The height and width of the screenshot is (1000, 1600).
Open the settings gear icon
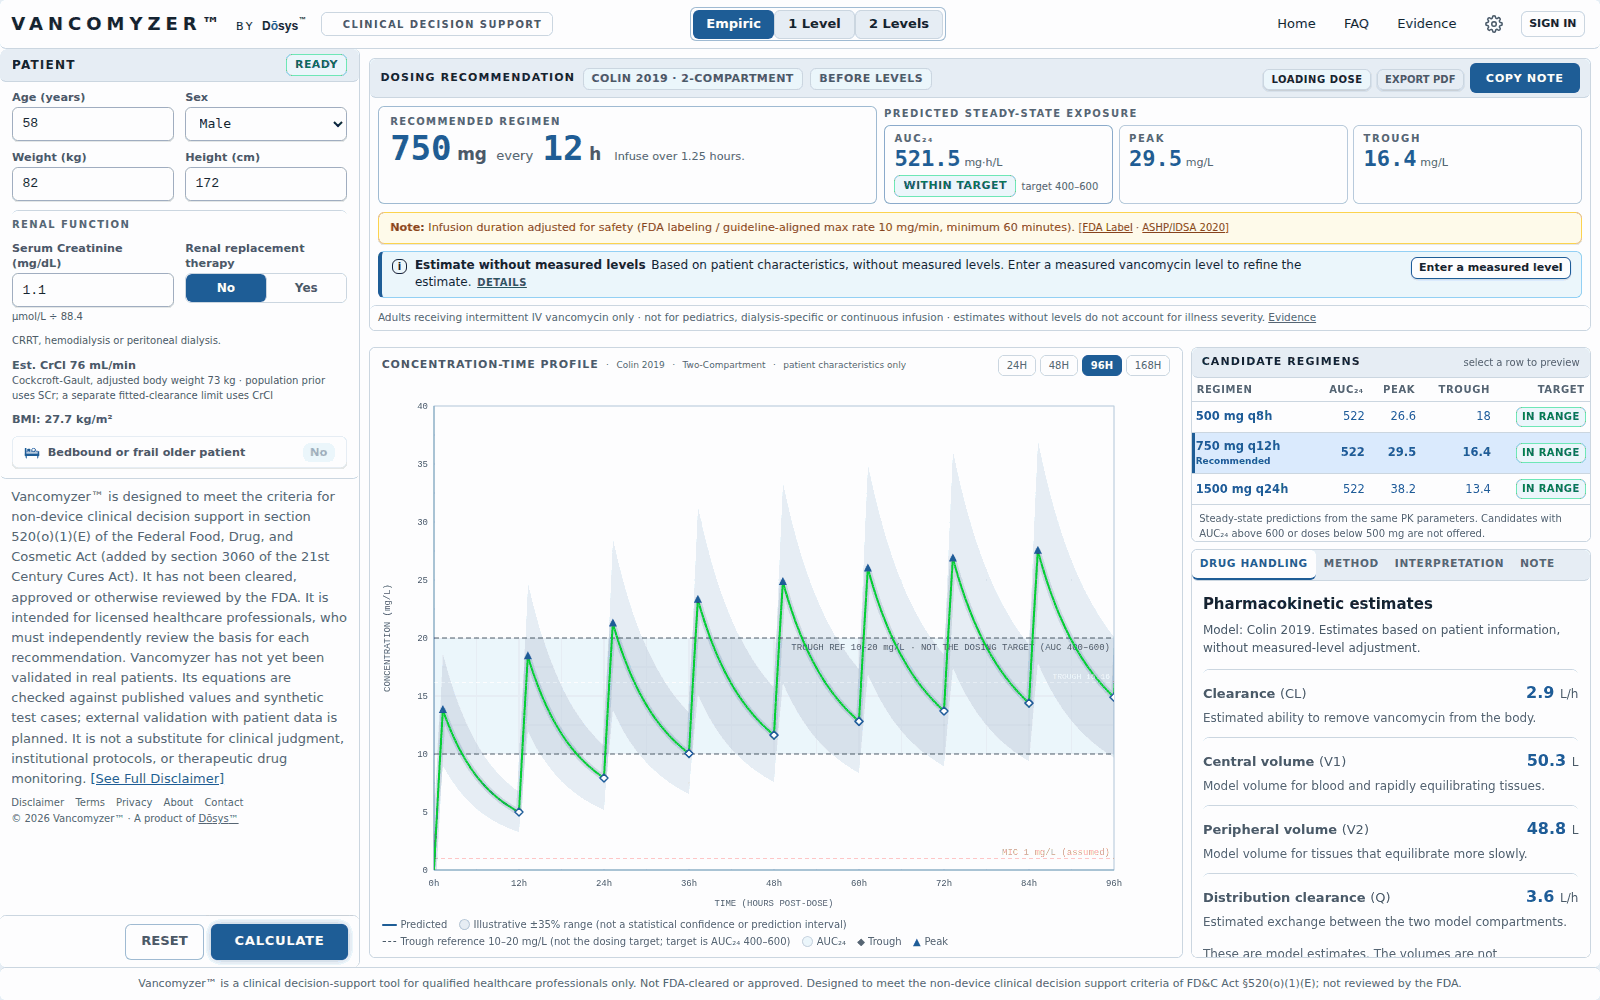click(1493, 24)
